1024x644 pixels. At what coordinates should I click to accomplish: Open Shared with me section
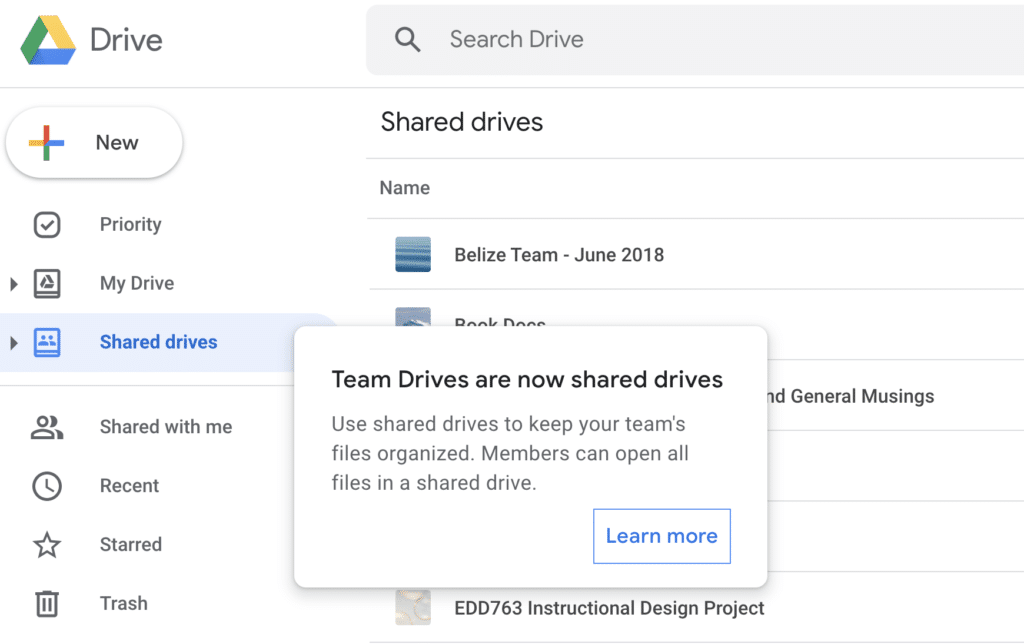tap(166, 427)
